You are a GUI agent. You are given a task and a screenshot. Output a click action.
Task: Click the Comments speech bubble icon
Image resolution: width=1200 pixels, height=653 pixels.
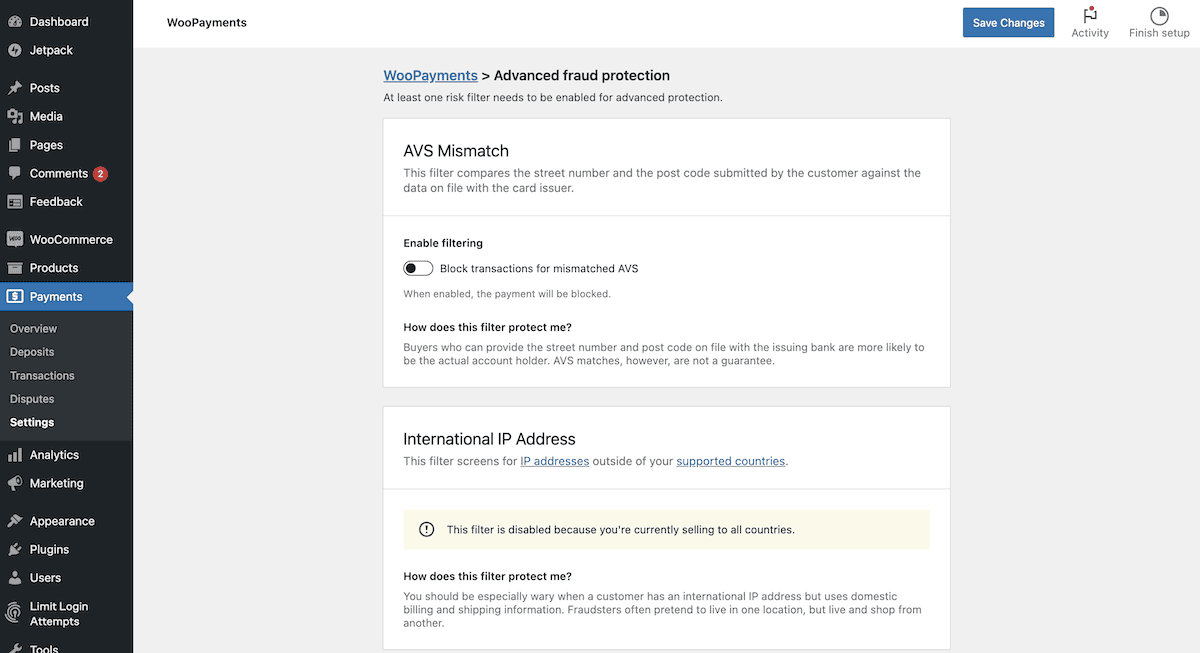tap(15, 173)
